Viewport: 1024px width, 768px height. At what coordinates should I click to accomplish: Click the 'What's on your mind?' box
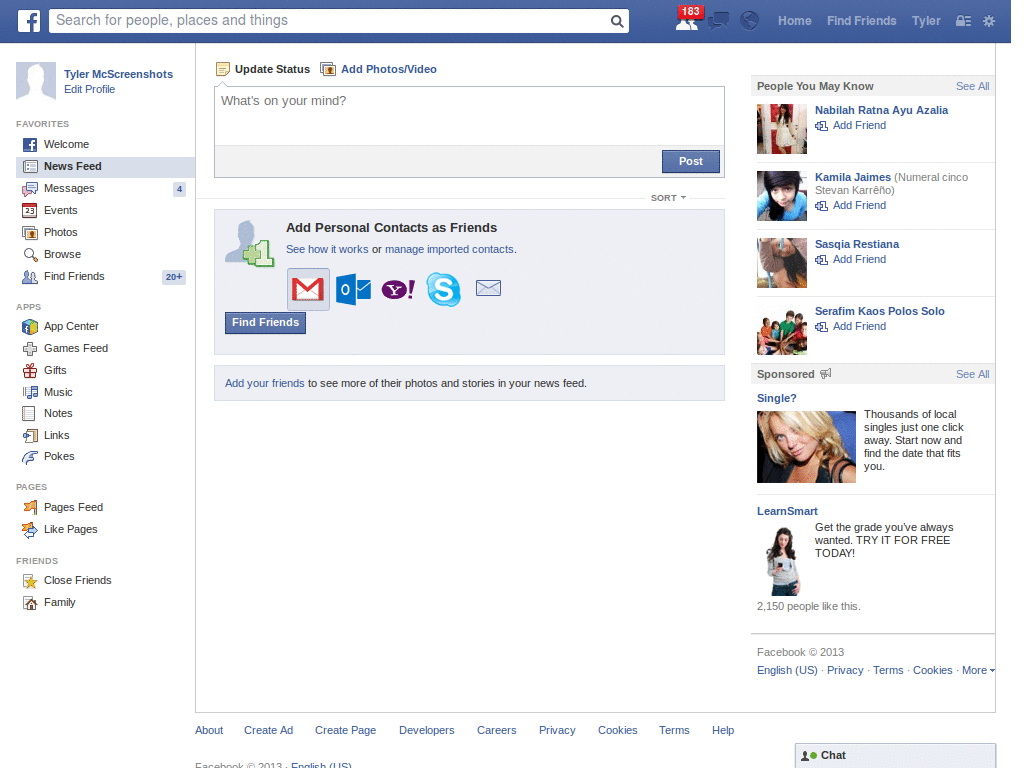[470, 116]
